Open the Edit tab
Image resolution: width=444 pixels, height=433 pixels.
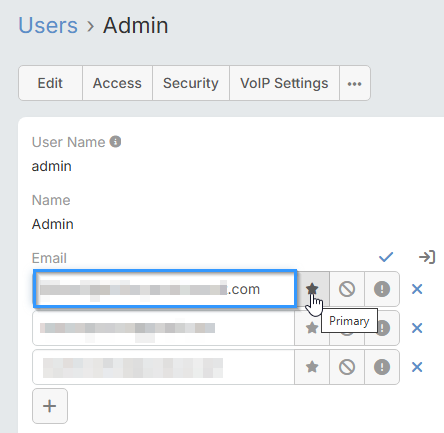click(50, 83)
